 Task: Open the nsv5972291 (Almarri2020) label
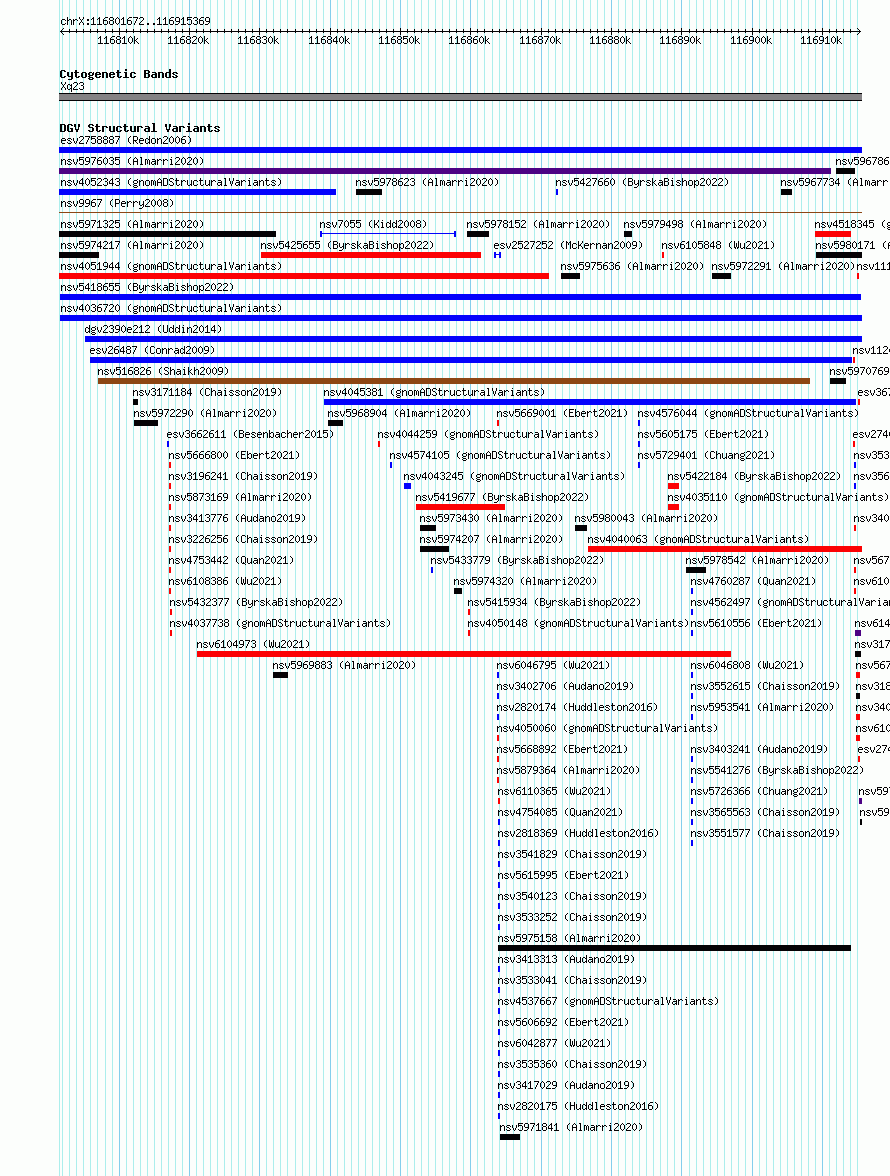783,266
